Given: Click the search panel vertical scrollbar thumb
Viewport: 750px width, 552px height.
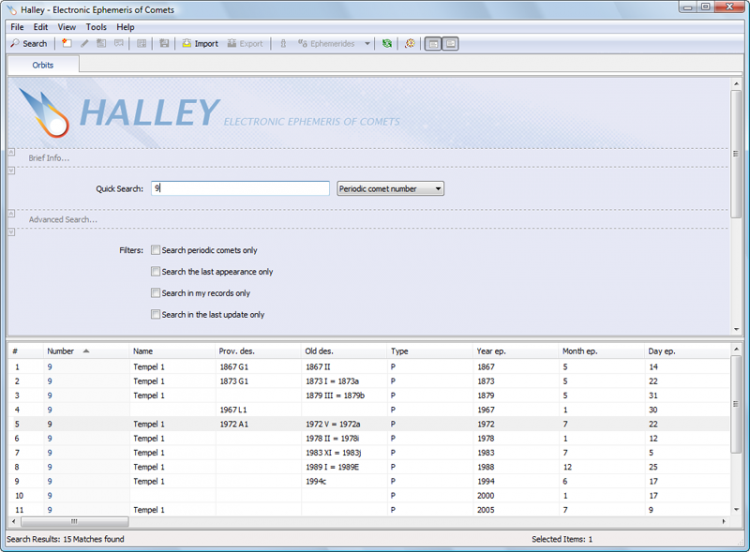Looking at the screenshot, I should [x=736, y=154].
